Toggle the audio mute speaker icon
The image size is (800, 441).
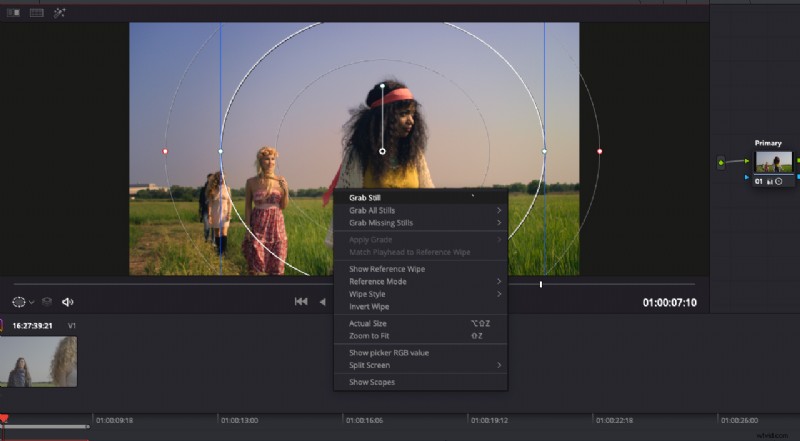67,302
